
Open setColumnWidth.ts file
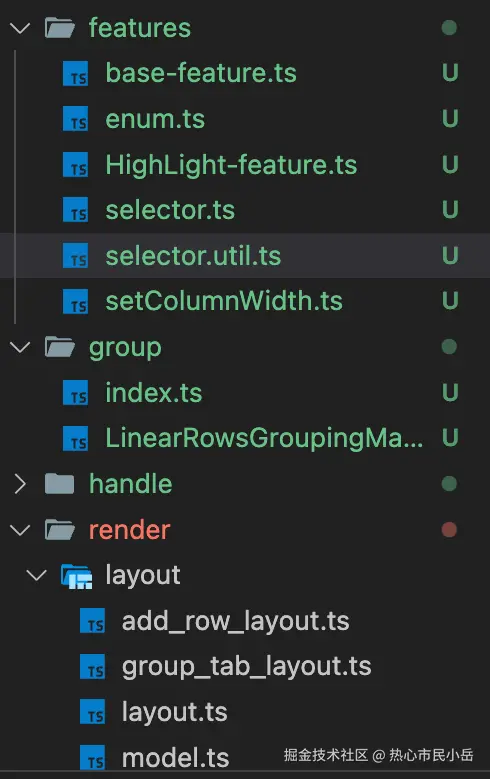[x=245, y=301]
